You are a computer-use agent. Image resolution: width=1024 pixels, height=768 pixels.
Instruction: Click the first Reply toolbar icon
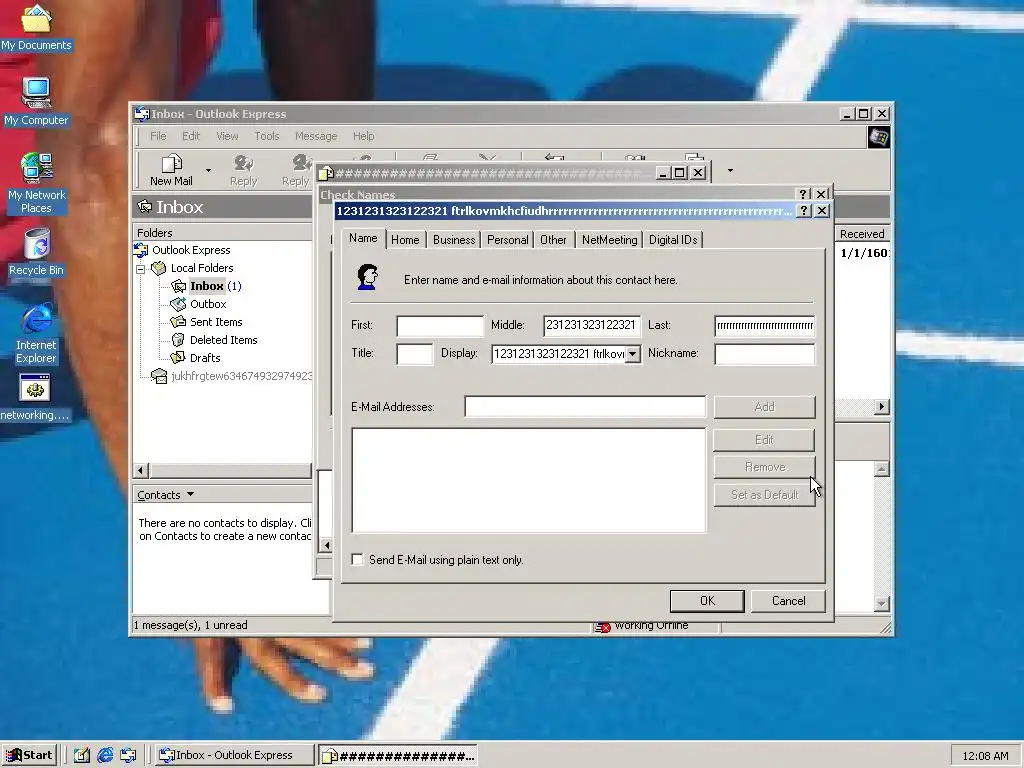[x=244, y=170]
